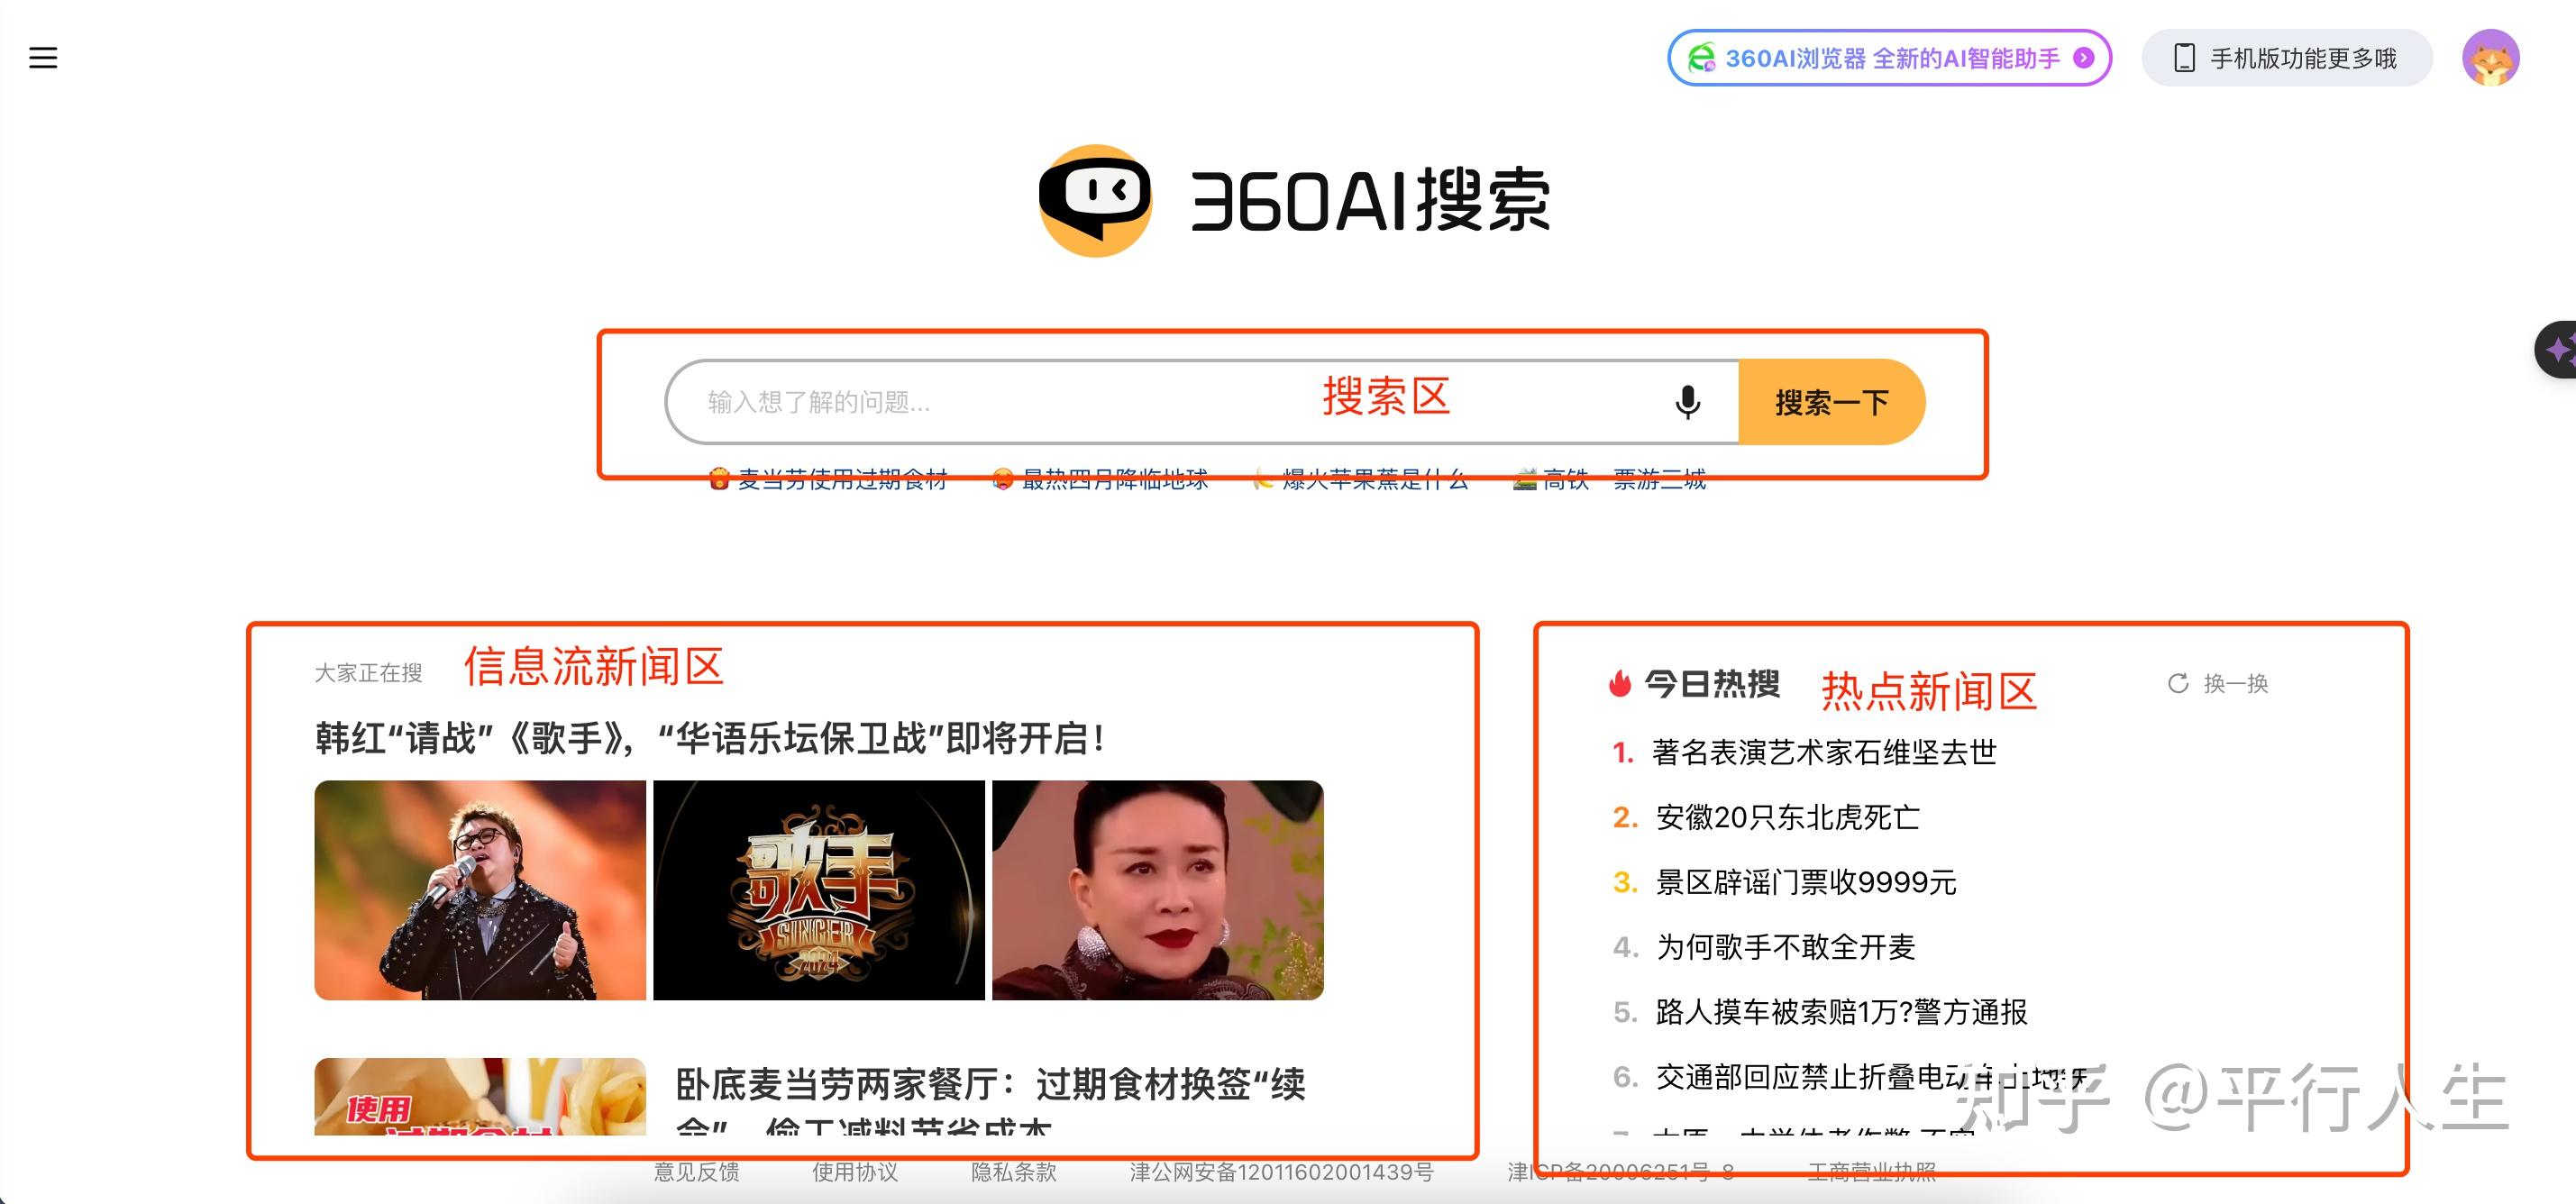Click the 360AI browser promo banner
The width and height of the screenshot is (2576, 1204).
pyautogui.click(x=1889, y=58)
